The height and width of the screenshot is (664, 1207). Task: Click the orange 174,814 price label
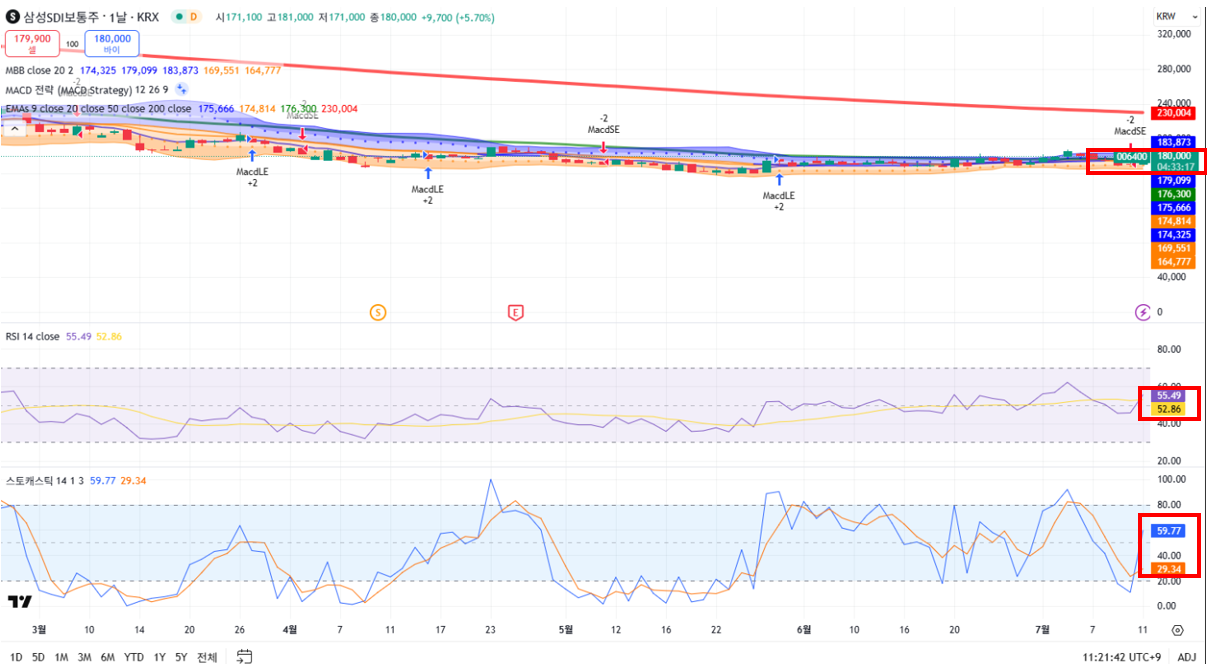click(1172, 220)
